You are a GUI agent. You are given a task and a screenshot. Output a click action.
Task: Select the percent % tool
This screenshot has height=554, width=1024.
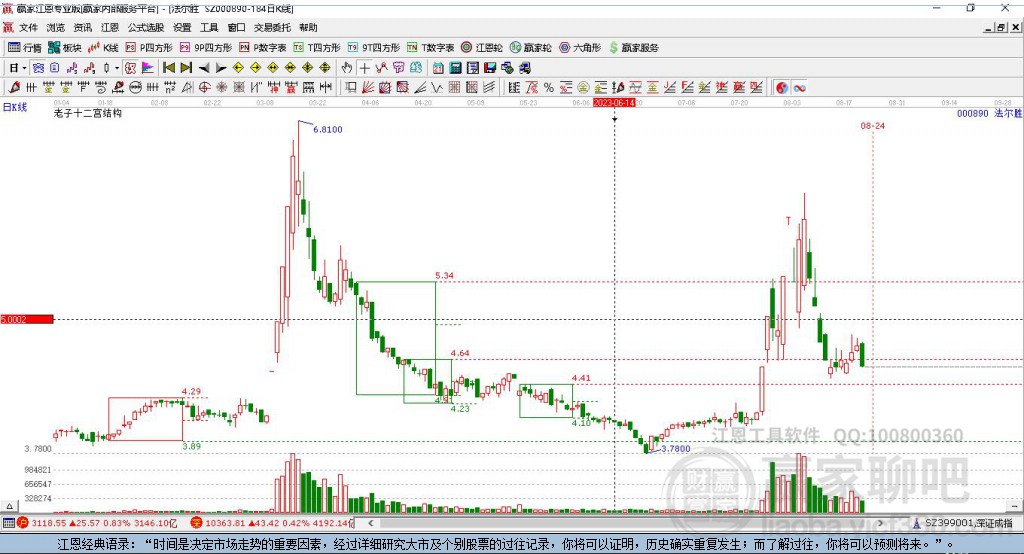(549, 88)
